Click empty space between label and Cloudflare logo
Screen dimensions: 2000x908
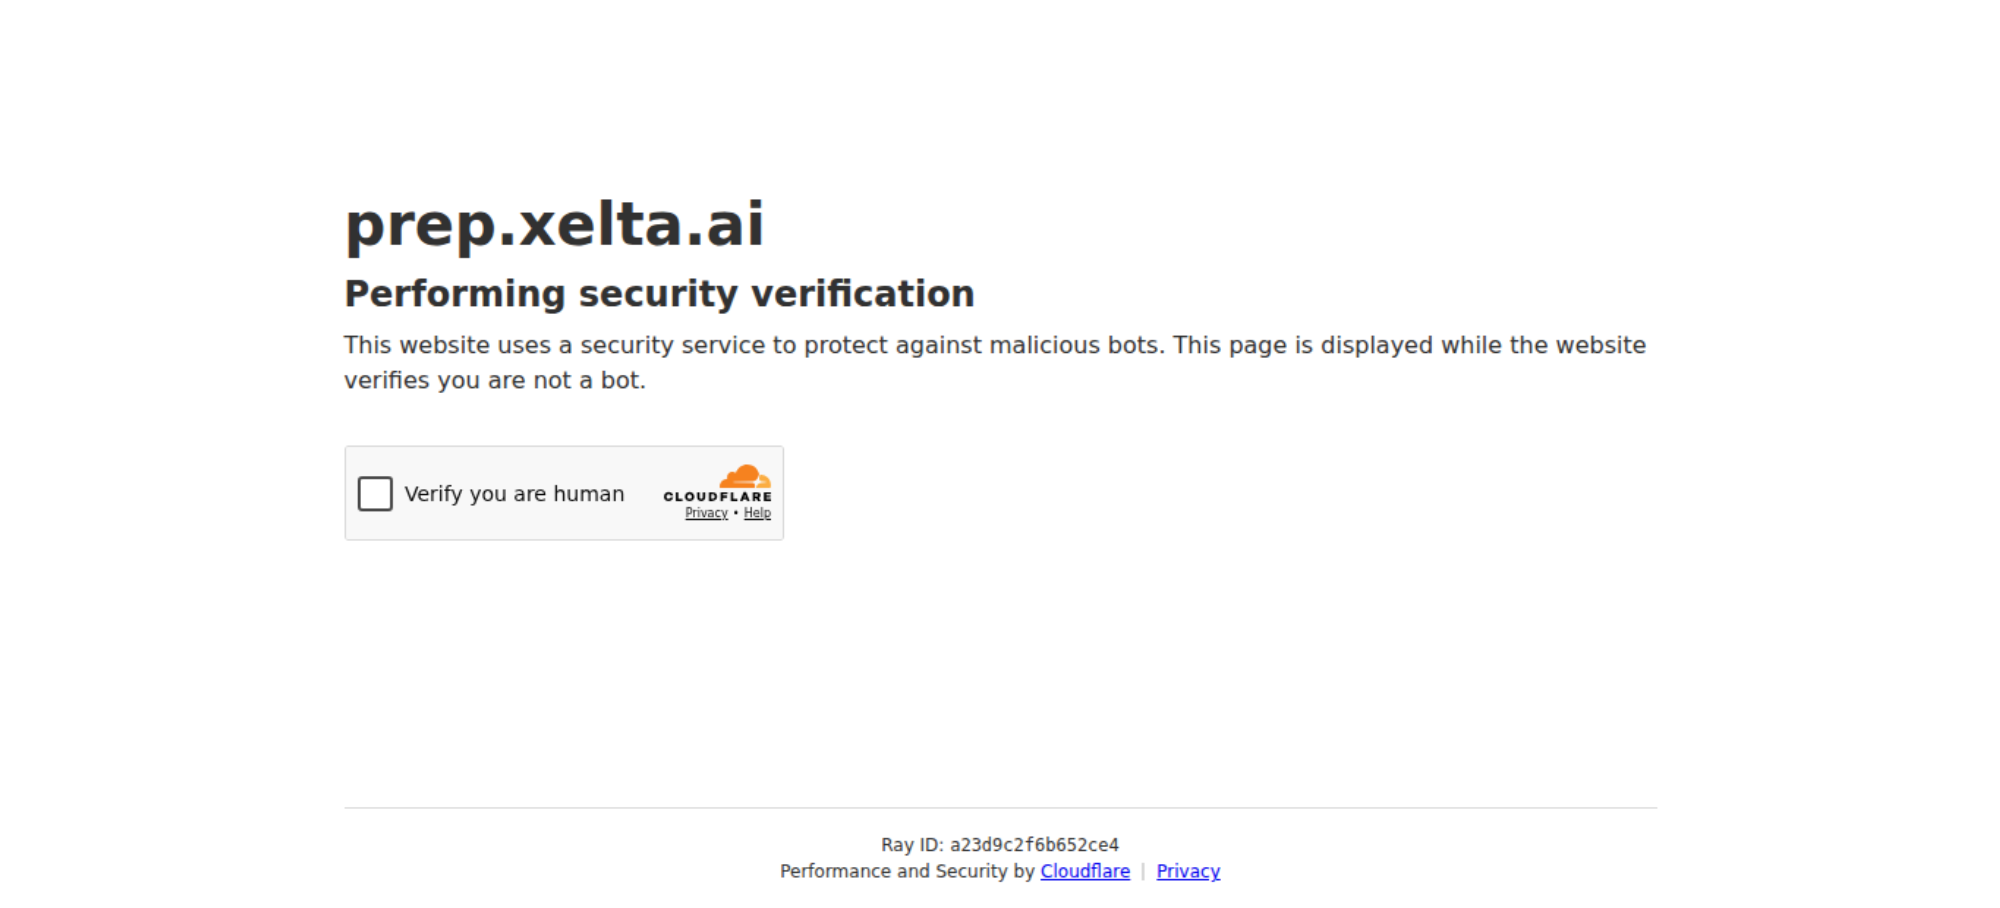pos(644,493)
